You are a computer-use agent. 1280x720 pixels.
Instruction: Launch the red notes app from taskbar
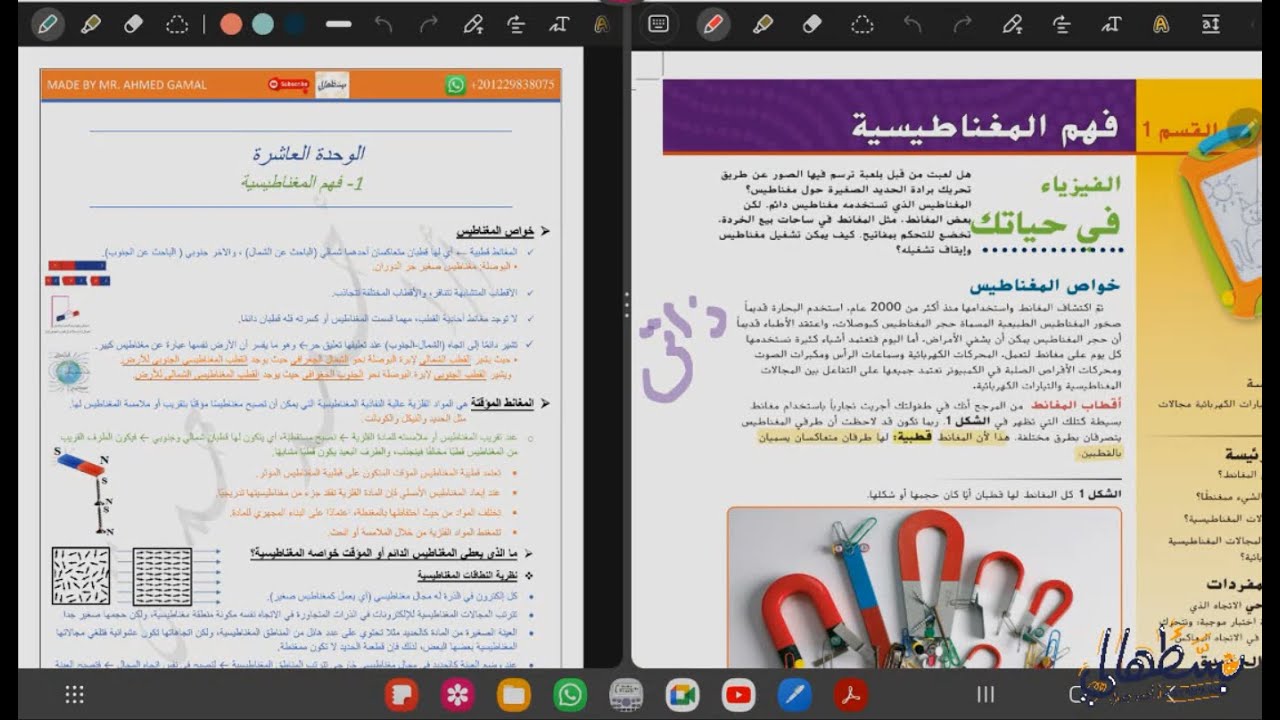403,695
